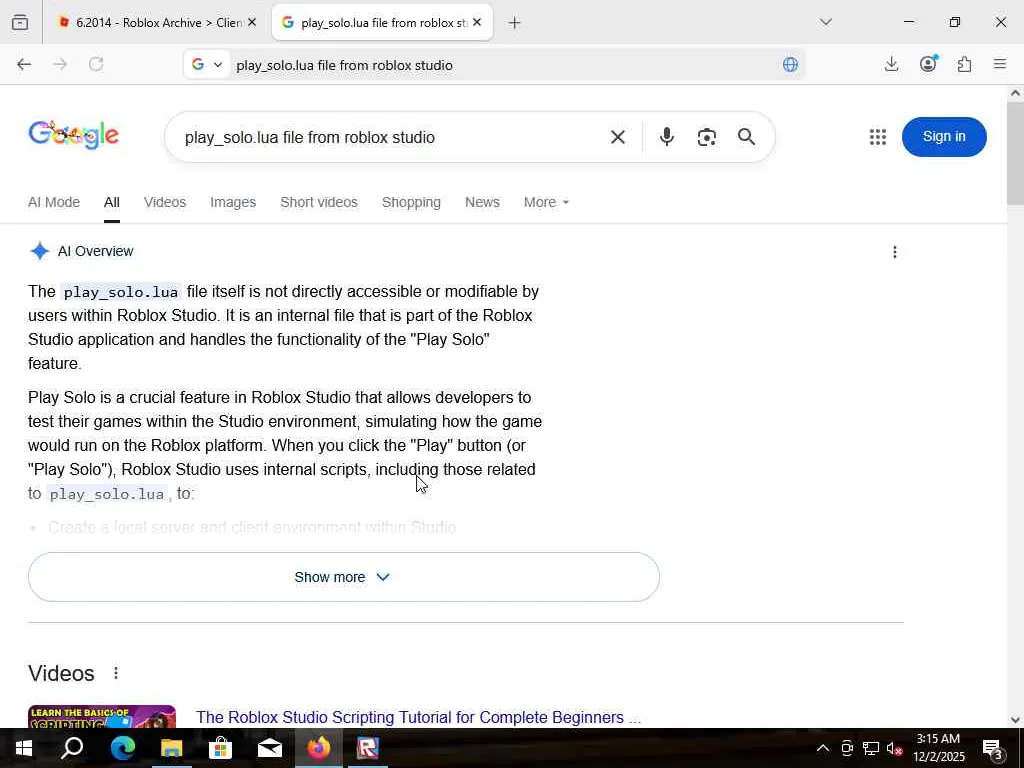1024x768 pixels.
Task: Open Videos section three-dot menu
Action: tap(116, 673)
